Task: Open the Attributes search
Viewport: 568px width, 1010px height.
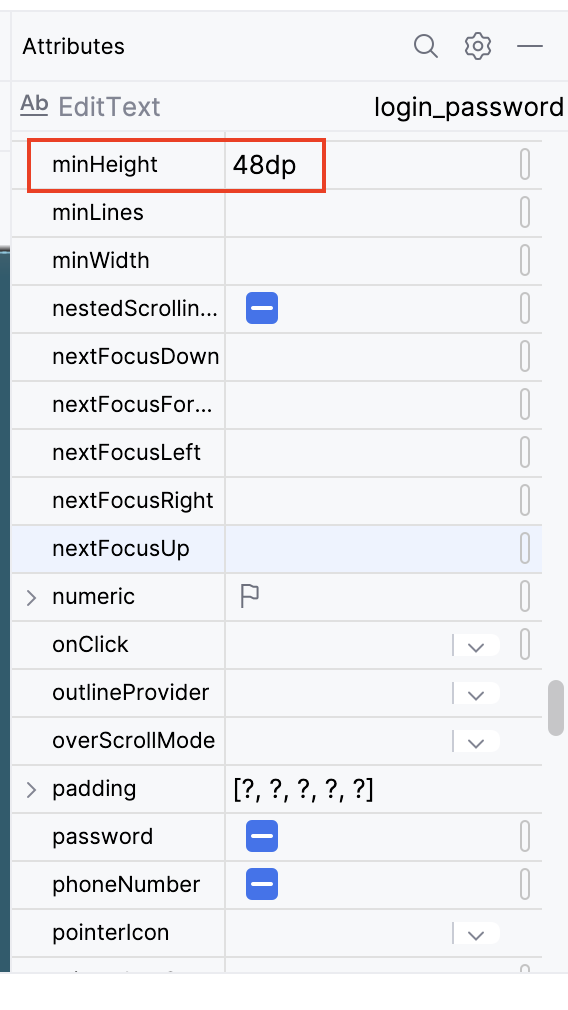Action: coord(426,46)
